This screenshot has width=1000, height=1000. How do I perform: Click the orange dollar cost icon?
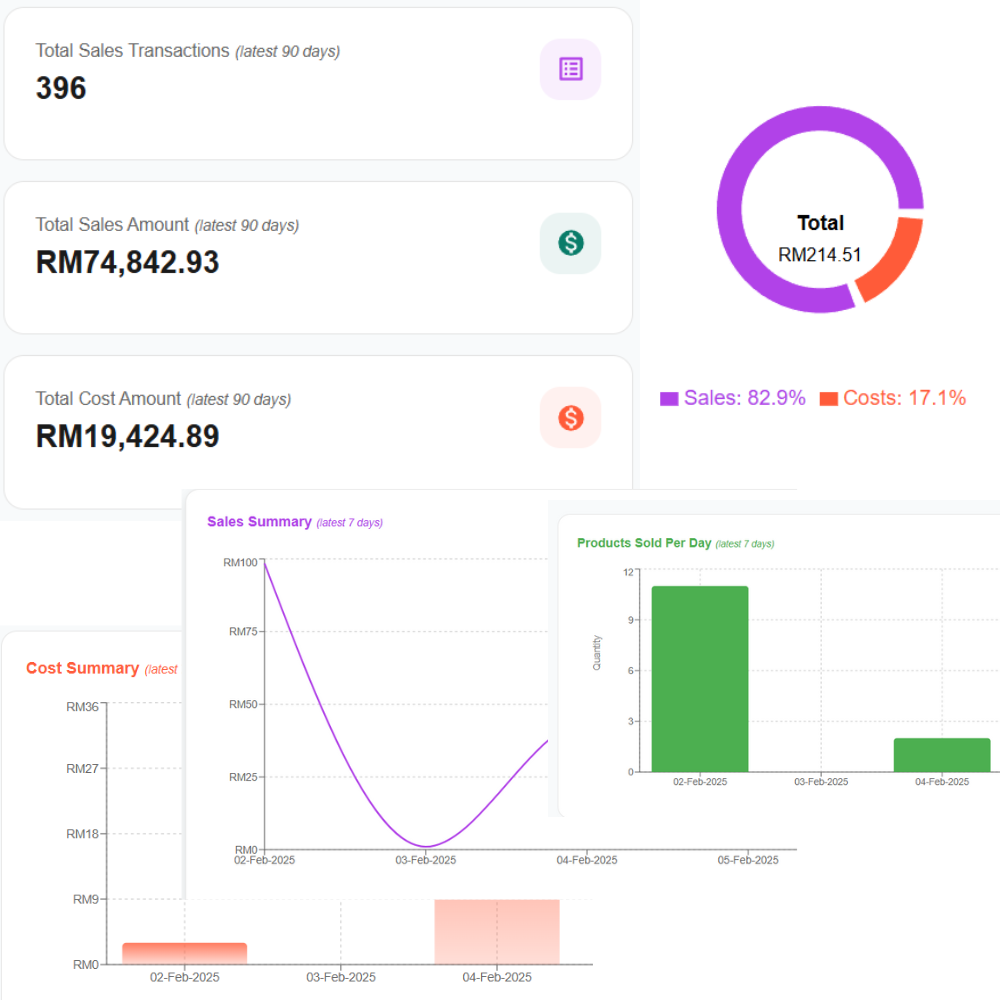(x=570, y=417)
